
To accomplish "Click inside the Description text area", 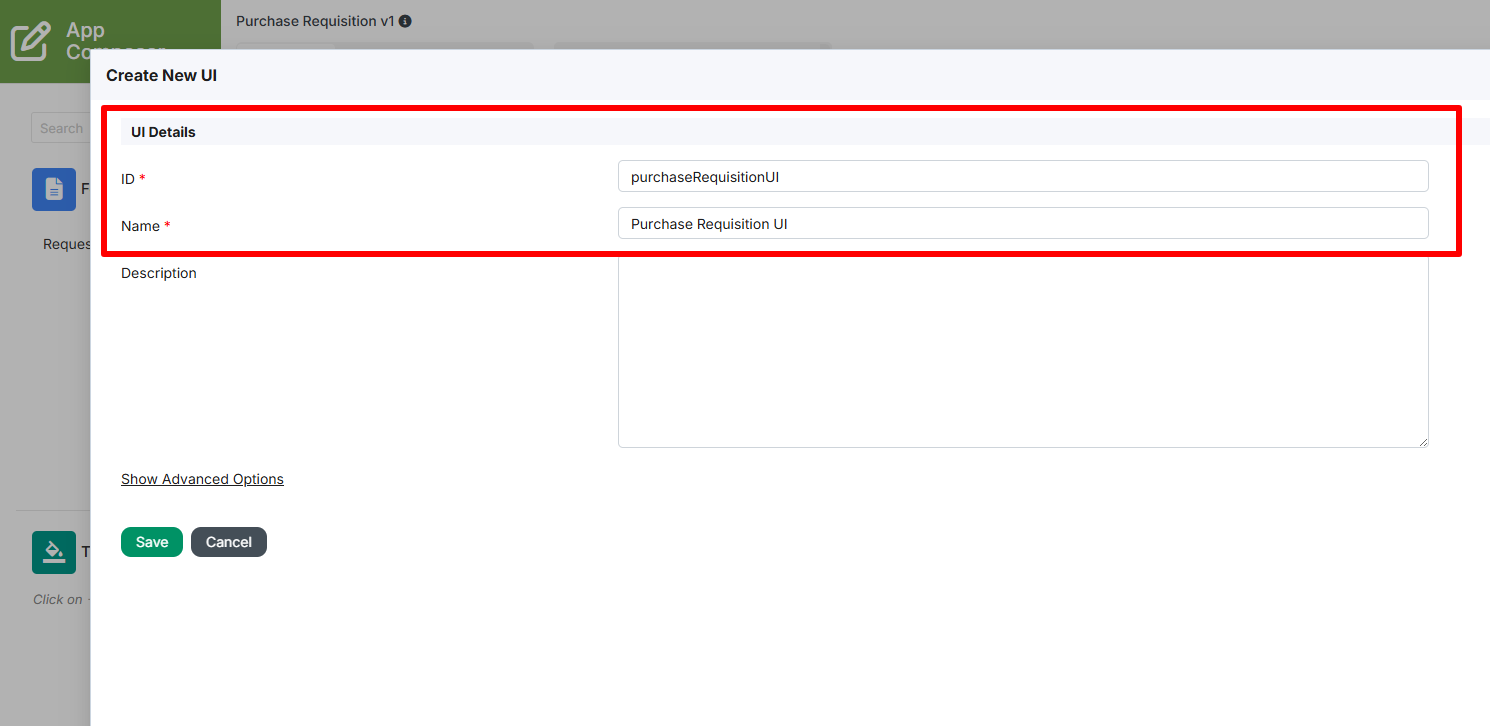I will tap(1023, 350).
